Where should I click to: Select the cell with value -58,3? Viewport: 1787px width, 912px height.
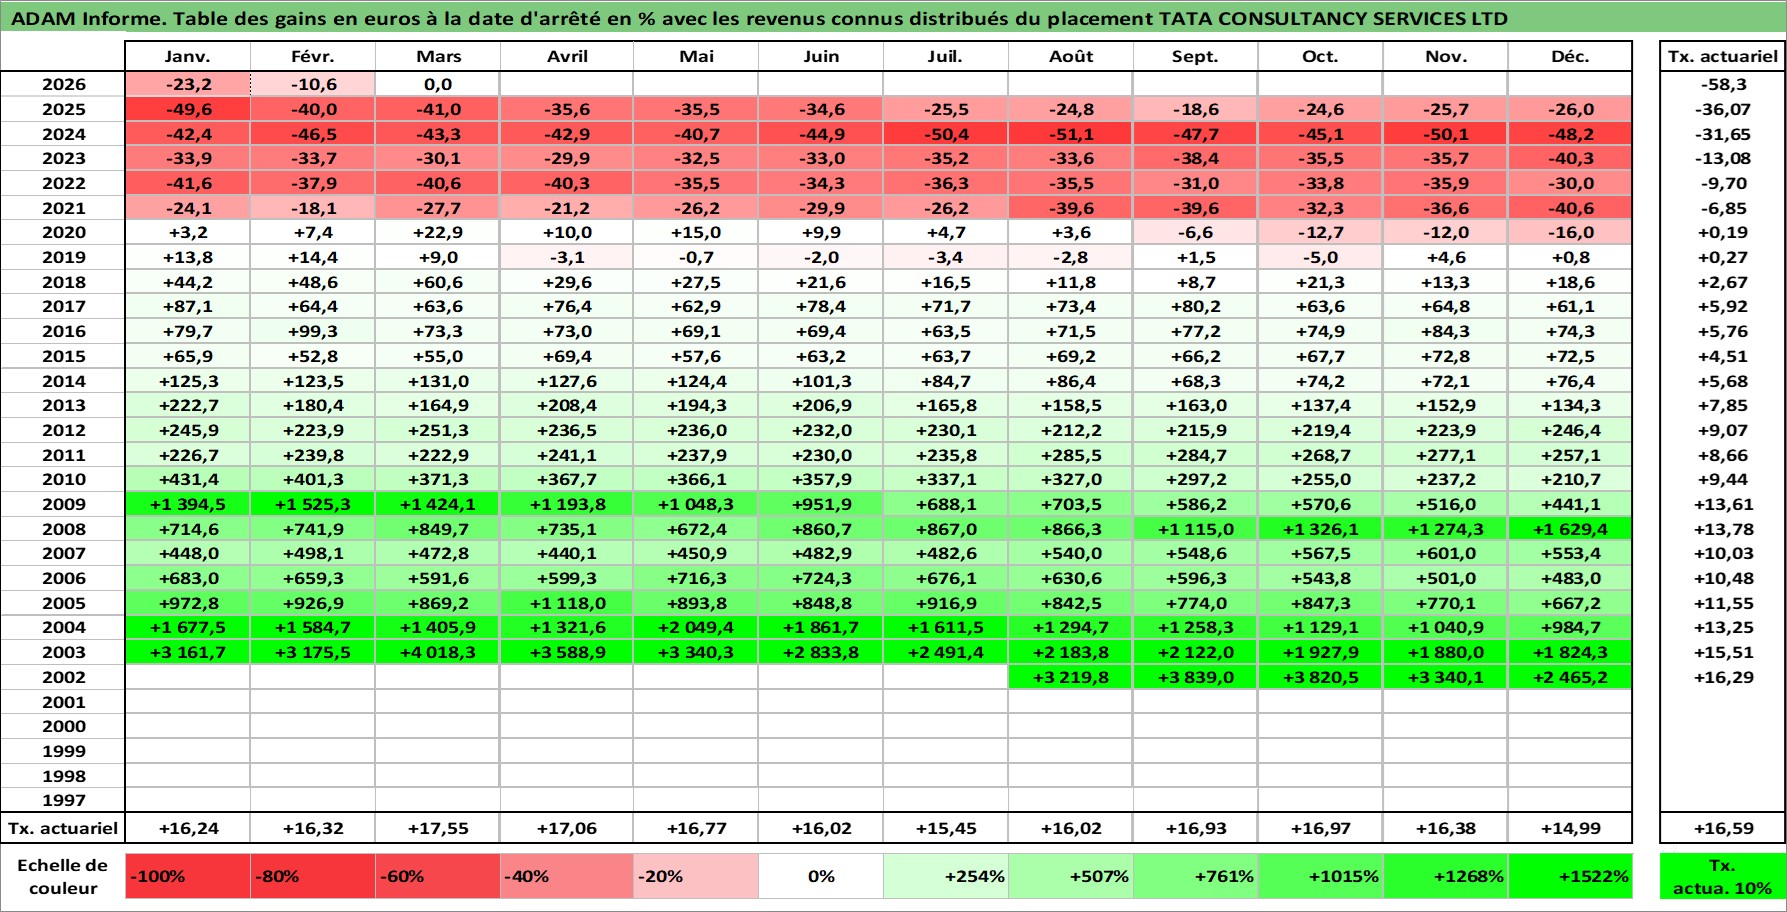click(1723, 85)
